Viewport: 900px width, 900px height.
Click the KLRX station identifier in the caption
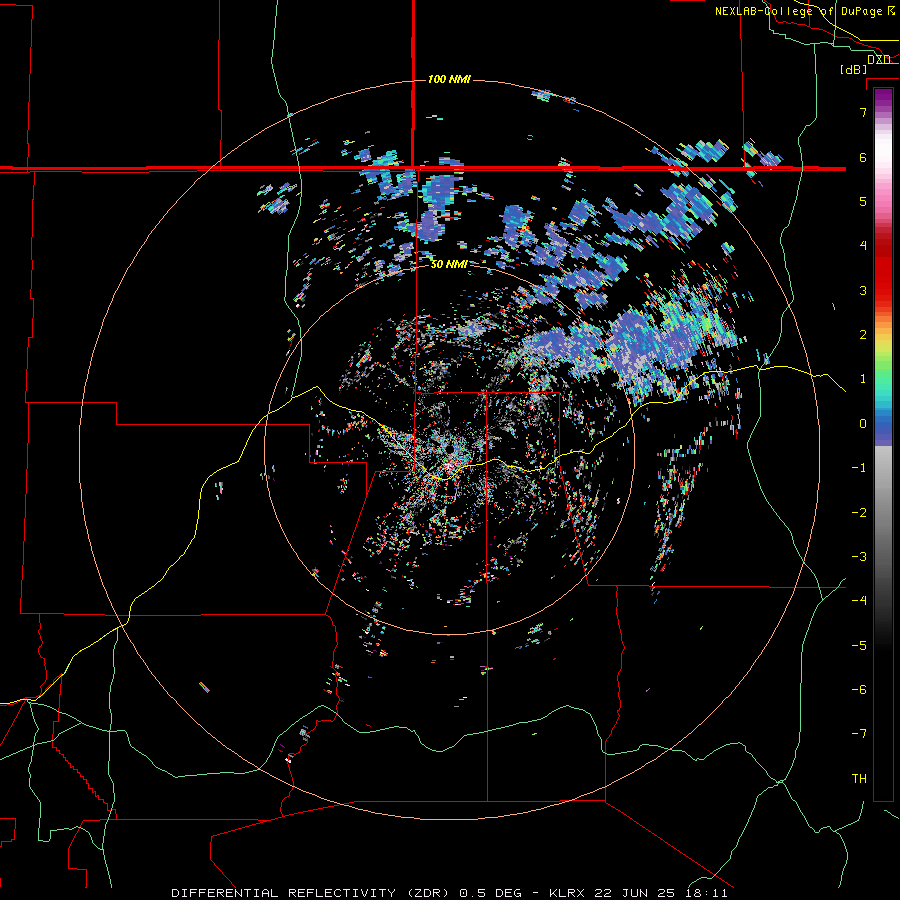(x=568, y=893)
